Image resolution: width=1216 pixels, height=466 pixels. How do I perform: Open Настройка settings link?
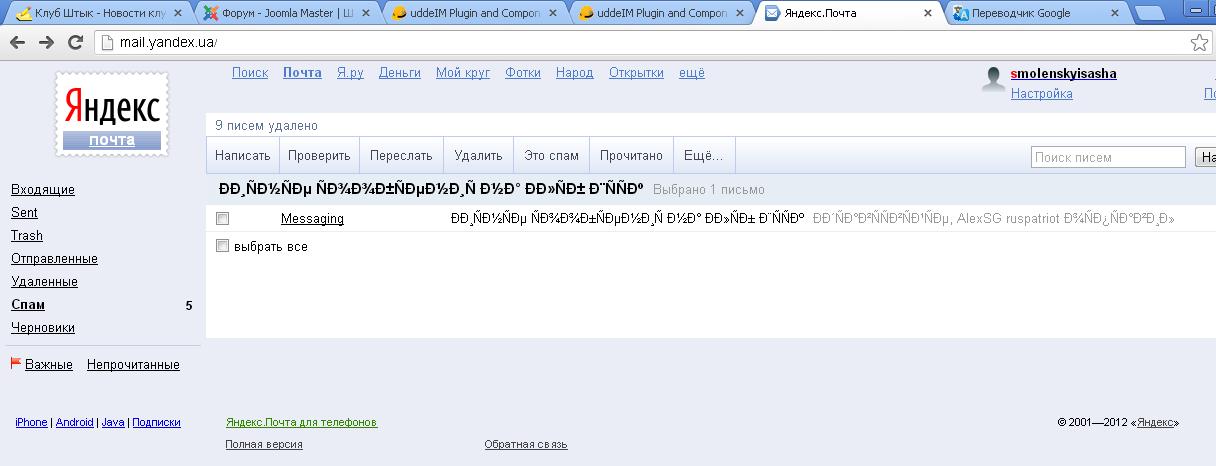[x=1042, y=94]
